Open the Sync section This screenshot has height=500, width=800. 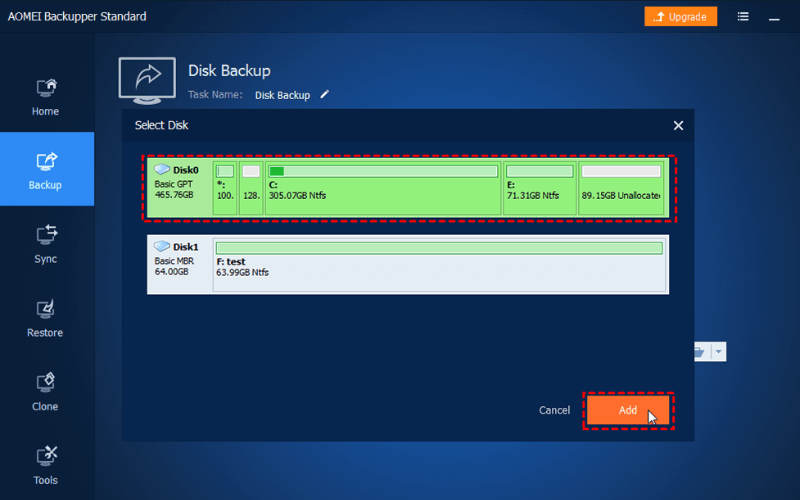pos(45,244)
